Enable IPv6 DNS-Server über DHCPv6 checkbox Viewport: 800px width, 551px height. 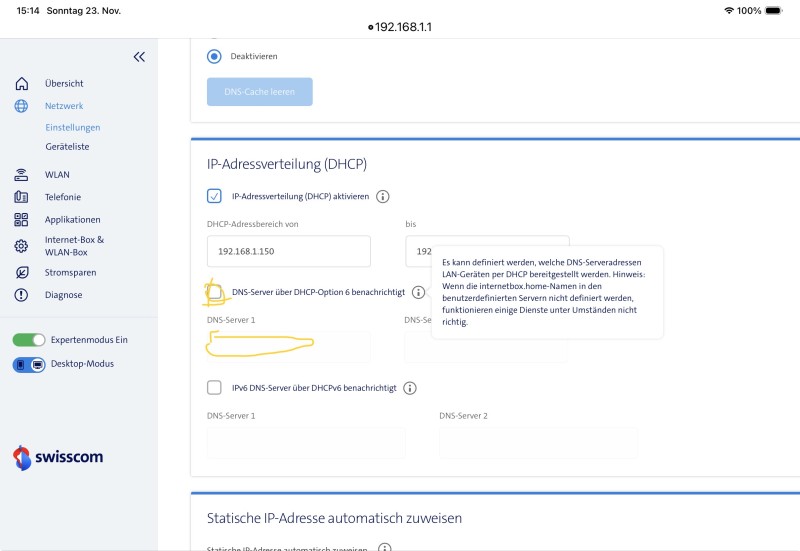pyautogui.click(x=214, y=387)
